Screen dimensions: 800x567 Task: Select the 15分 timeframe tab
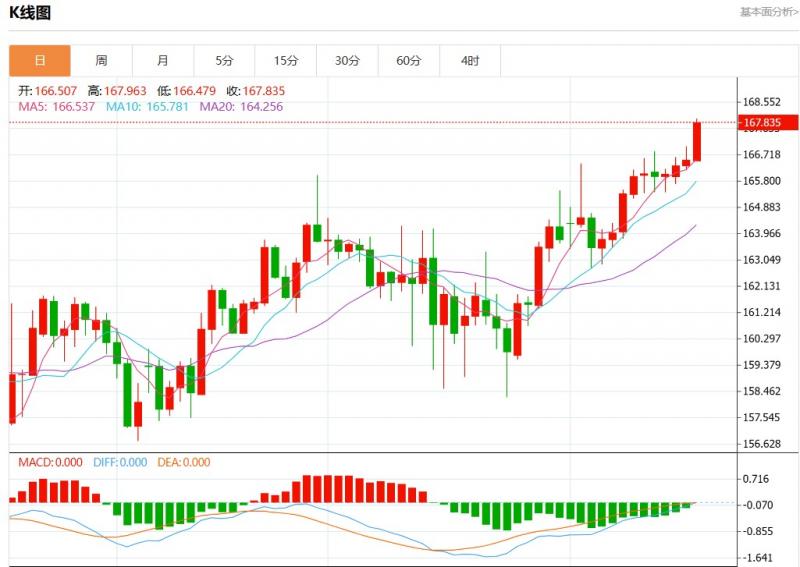pyautogui.click(x=286, y=61)
